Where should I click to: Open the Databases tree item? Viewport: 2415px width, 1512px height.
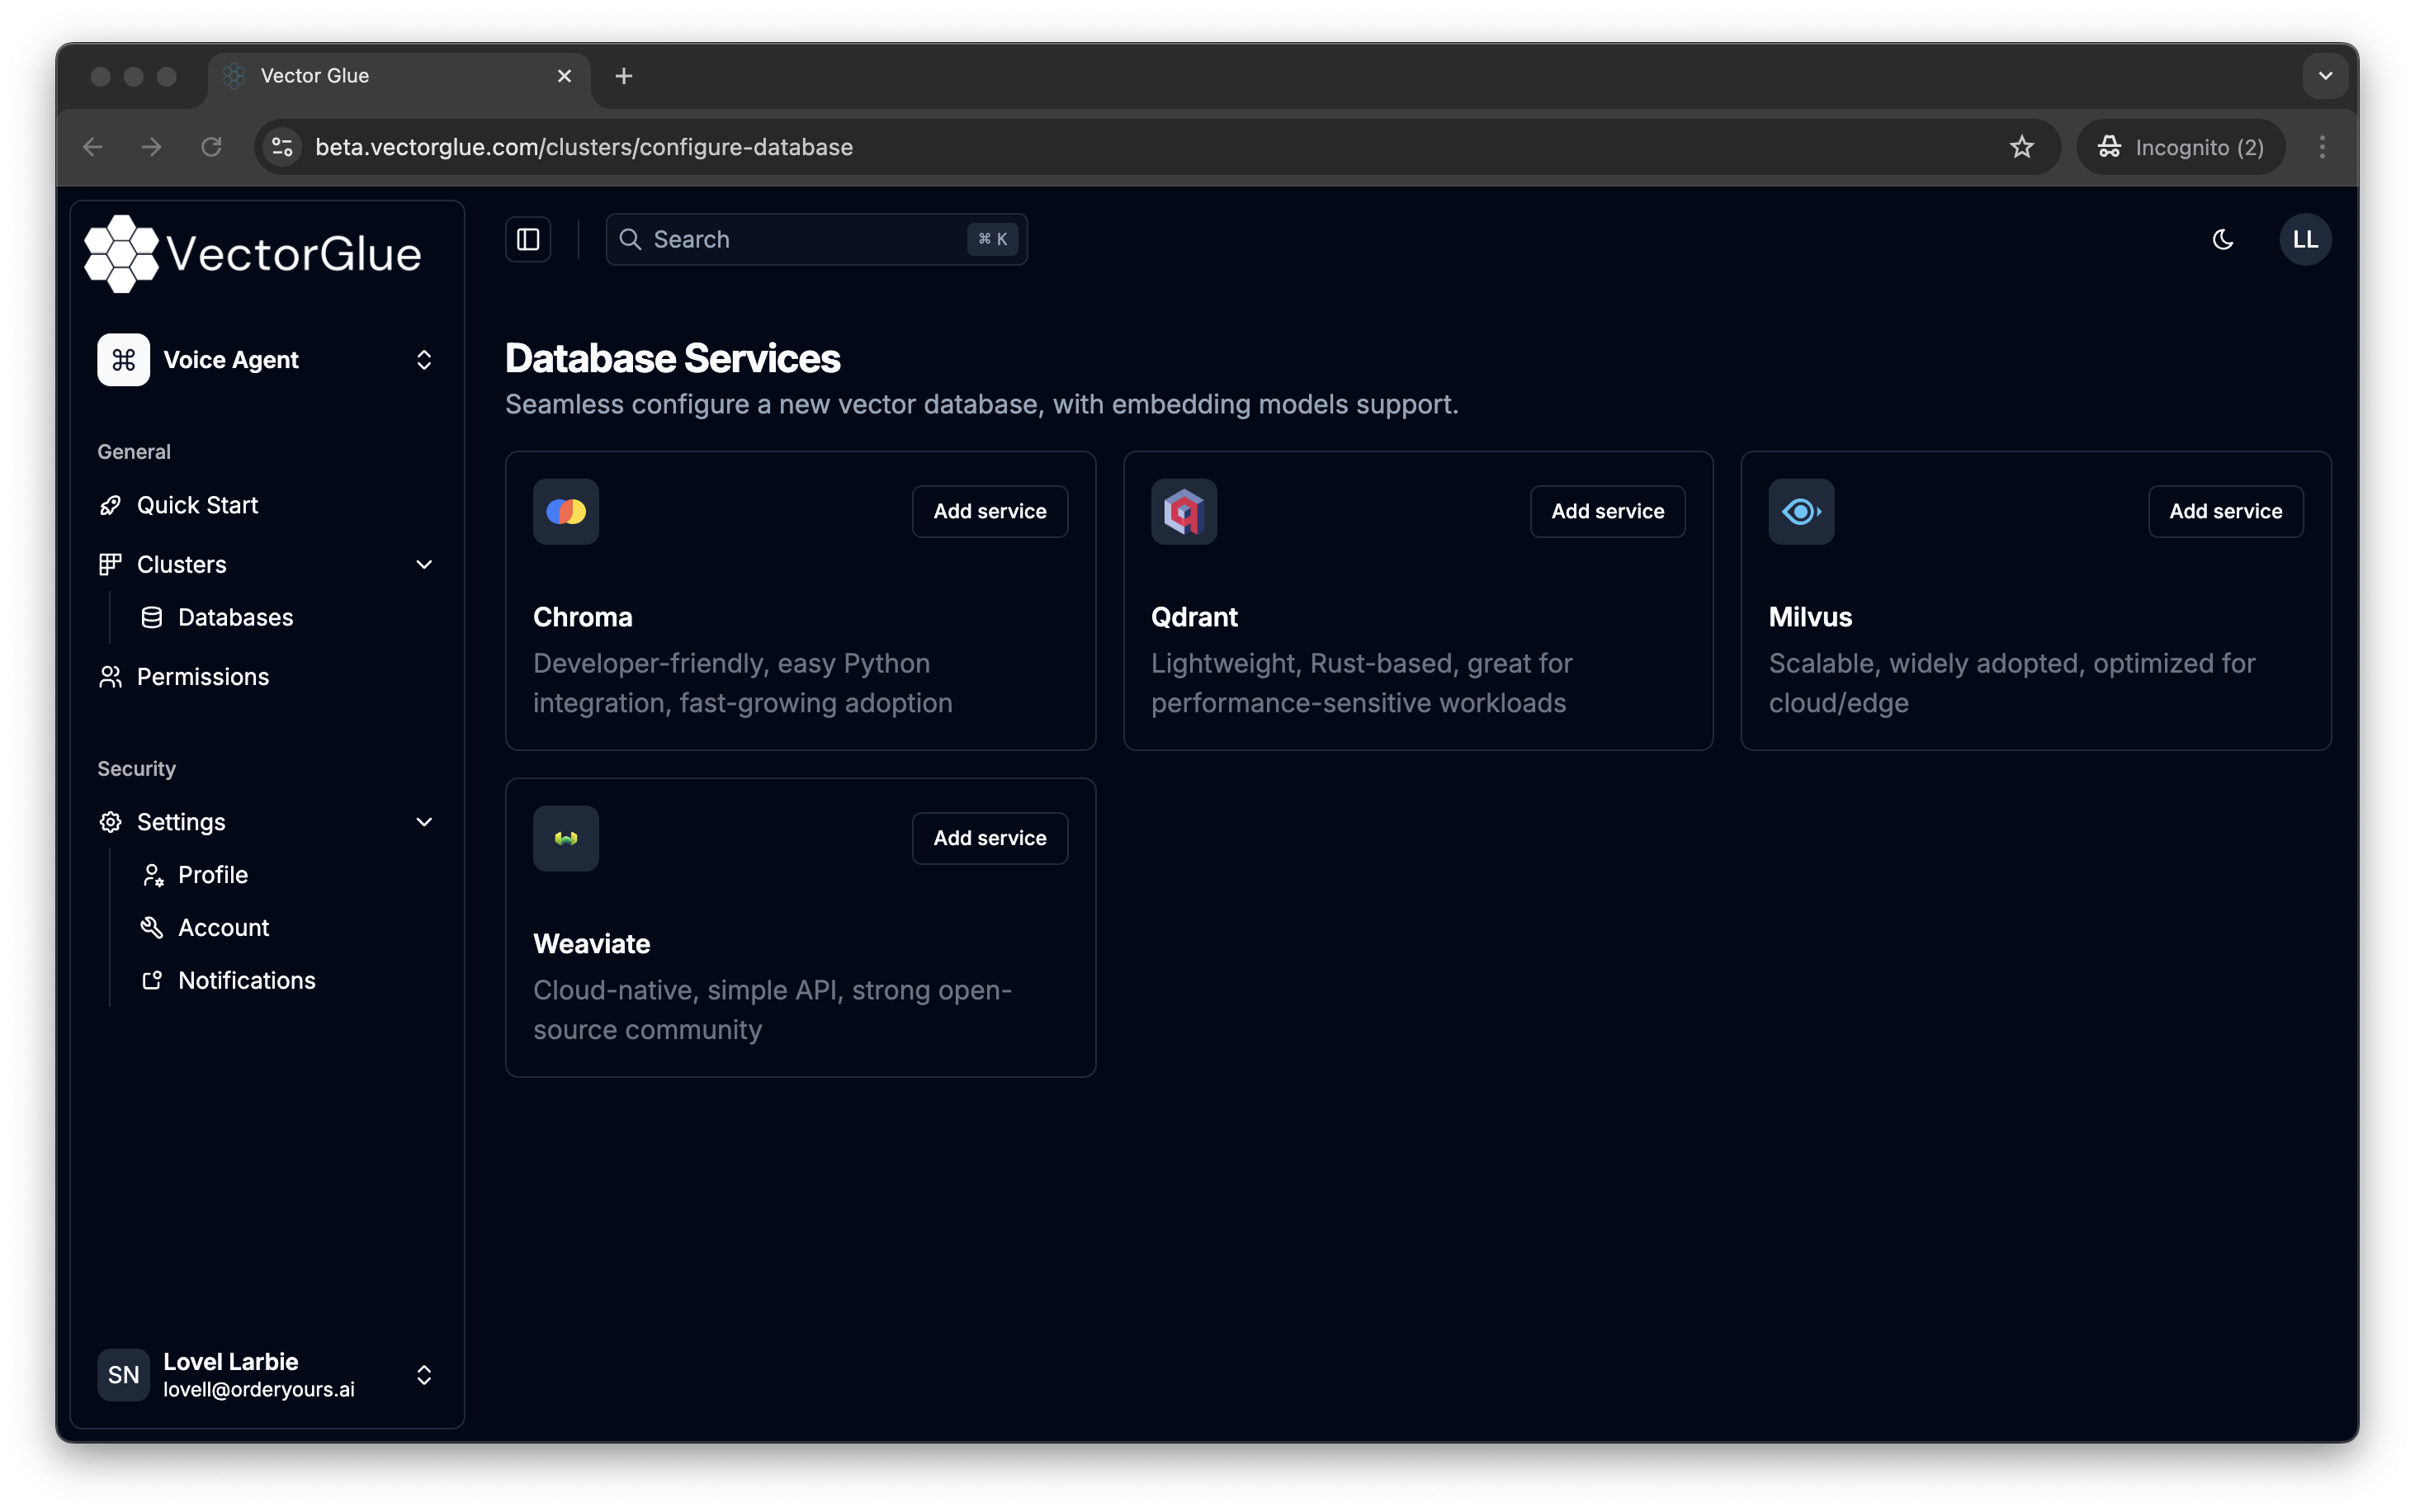(235, 617)
